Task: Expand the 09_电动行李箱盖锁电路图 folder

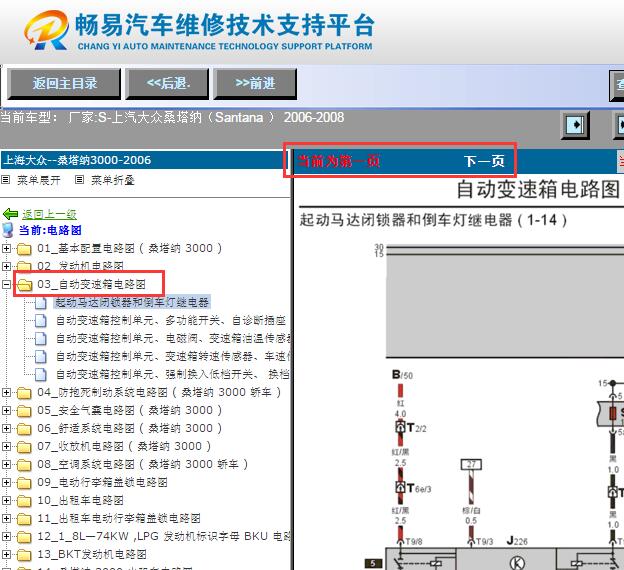Action: pyautogui.click(x=6, y=482)
